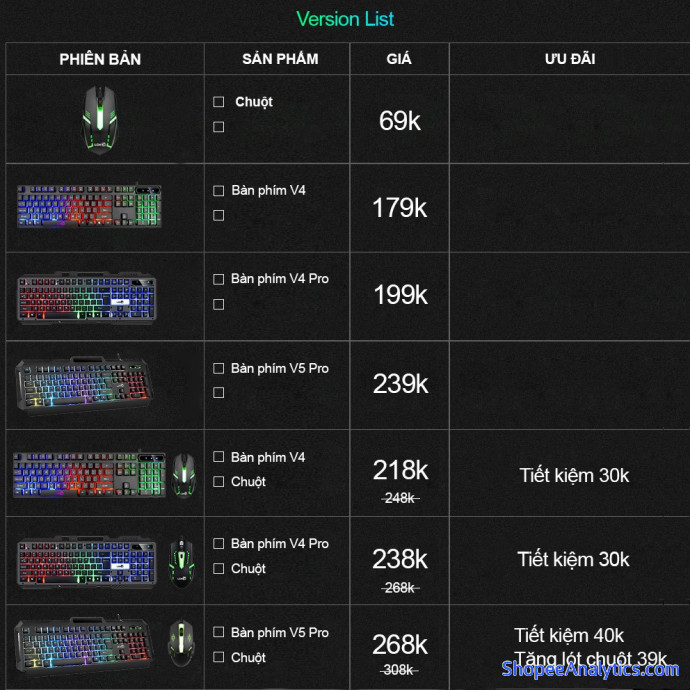The image size is (690, 690).
Task: Click the V5 Pro keyboard image priced 239k
Action: pyautogui.click(x=87, y=384)
